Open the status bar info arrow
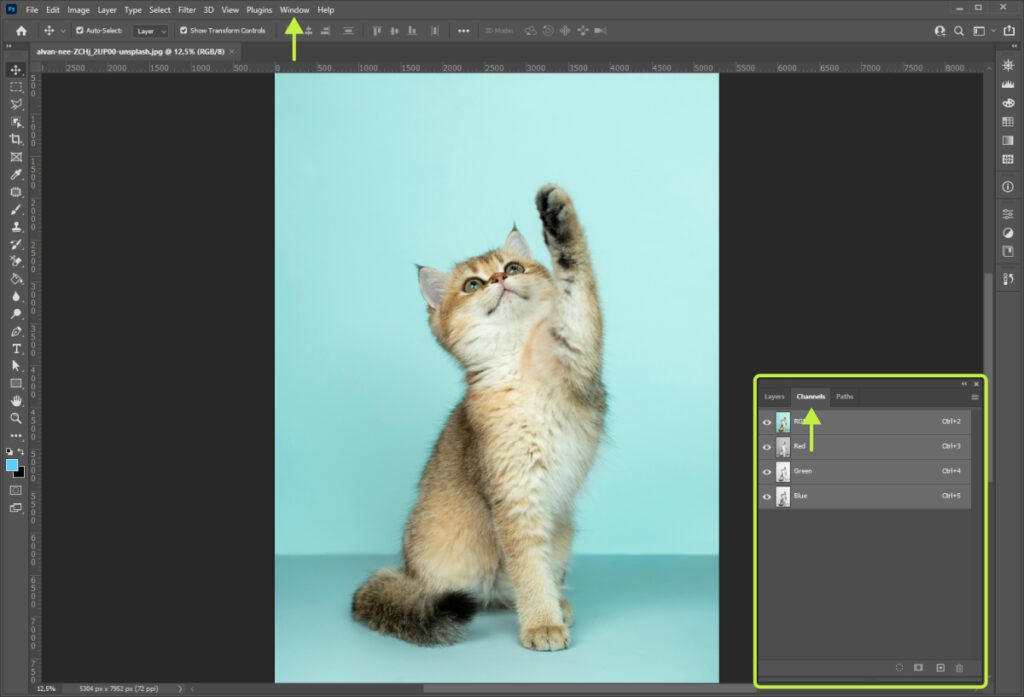Image resolution: width=1024 pixels, height=697 pixels. (x=180, y=689)
